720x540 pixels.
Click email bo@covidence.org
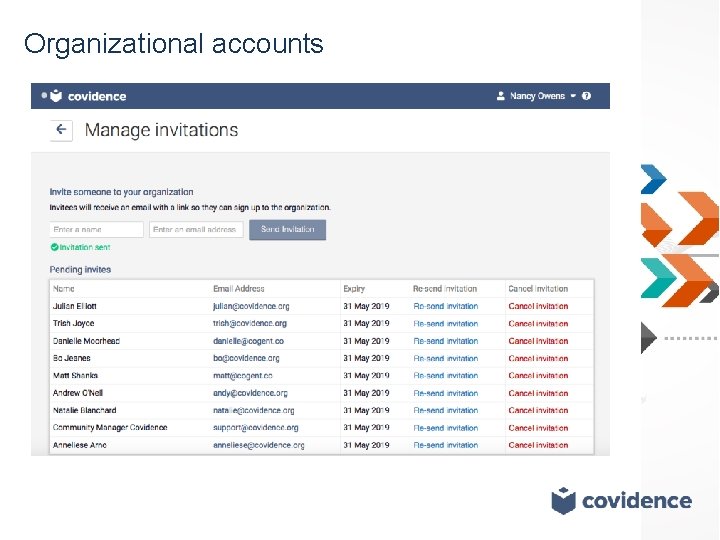[x=246, y=359]
